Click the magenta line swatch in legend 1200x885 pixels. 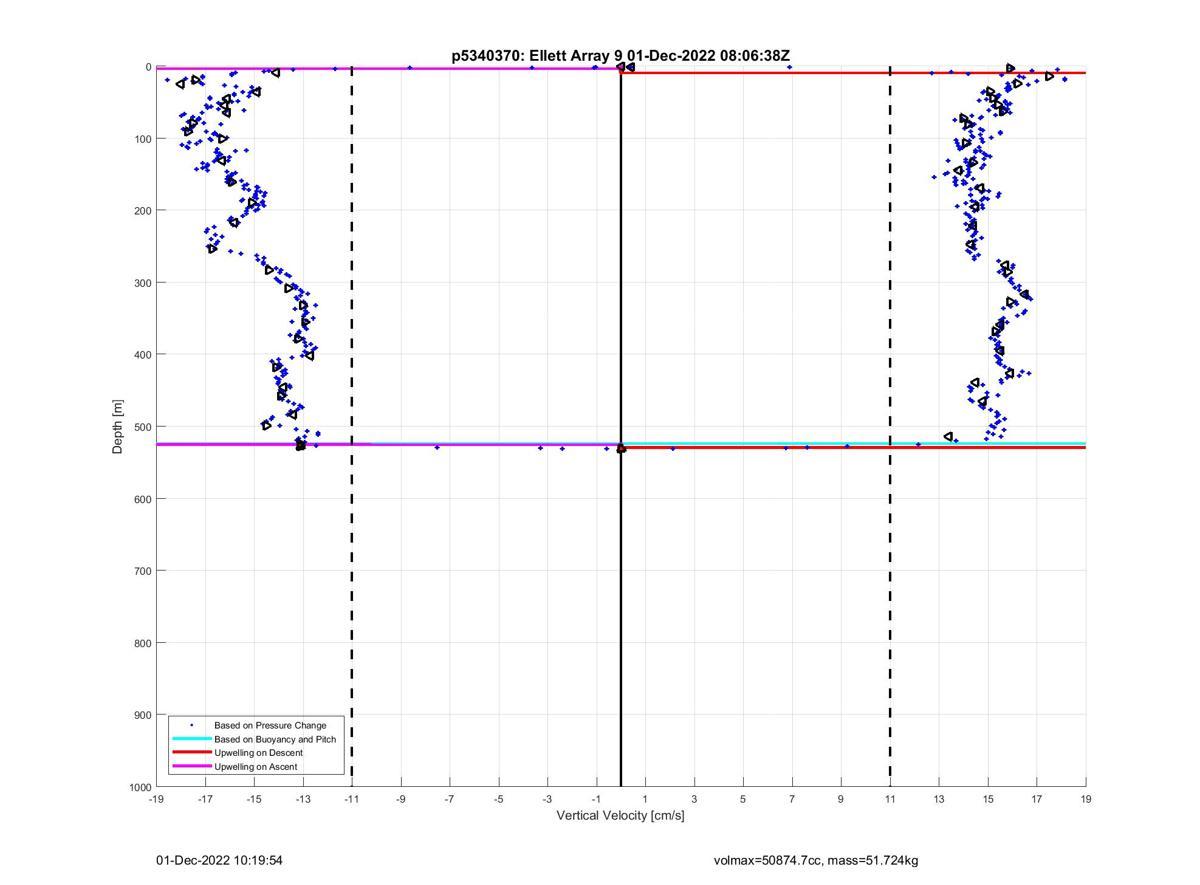(x=191, y=766)
